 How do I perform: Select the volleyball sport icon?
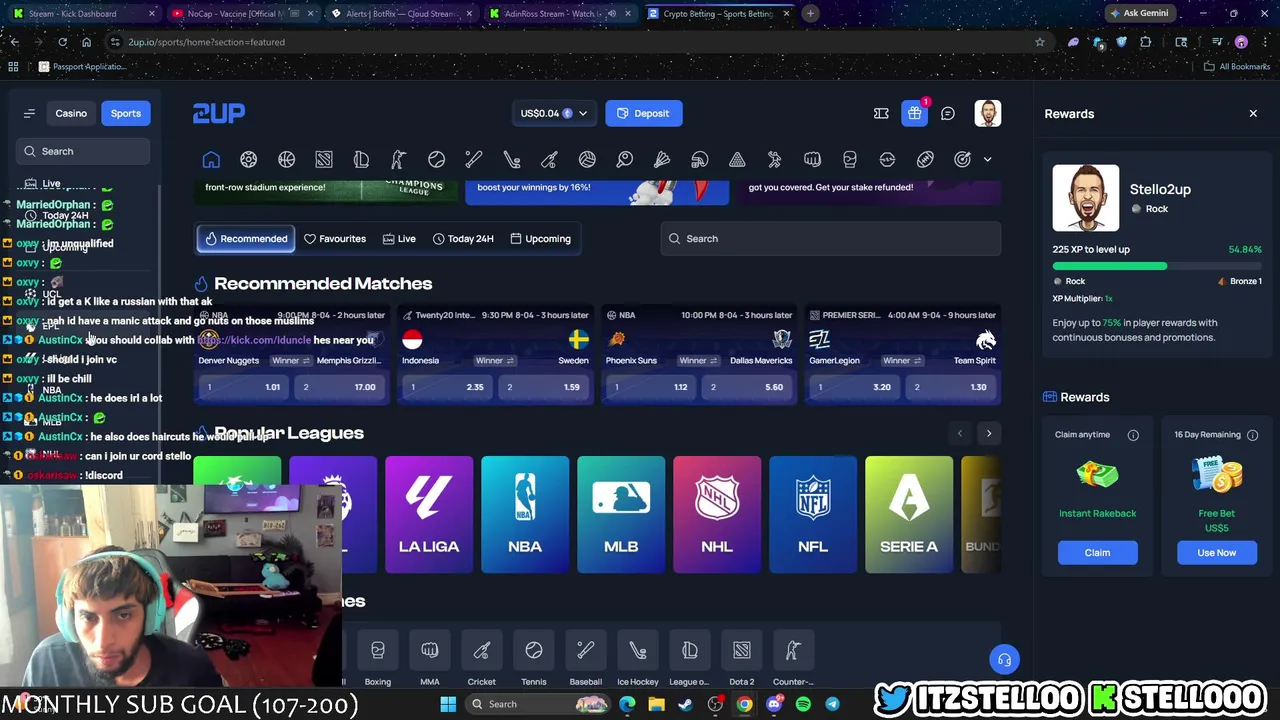tap(587, 160)
